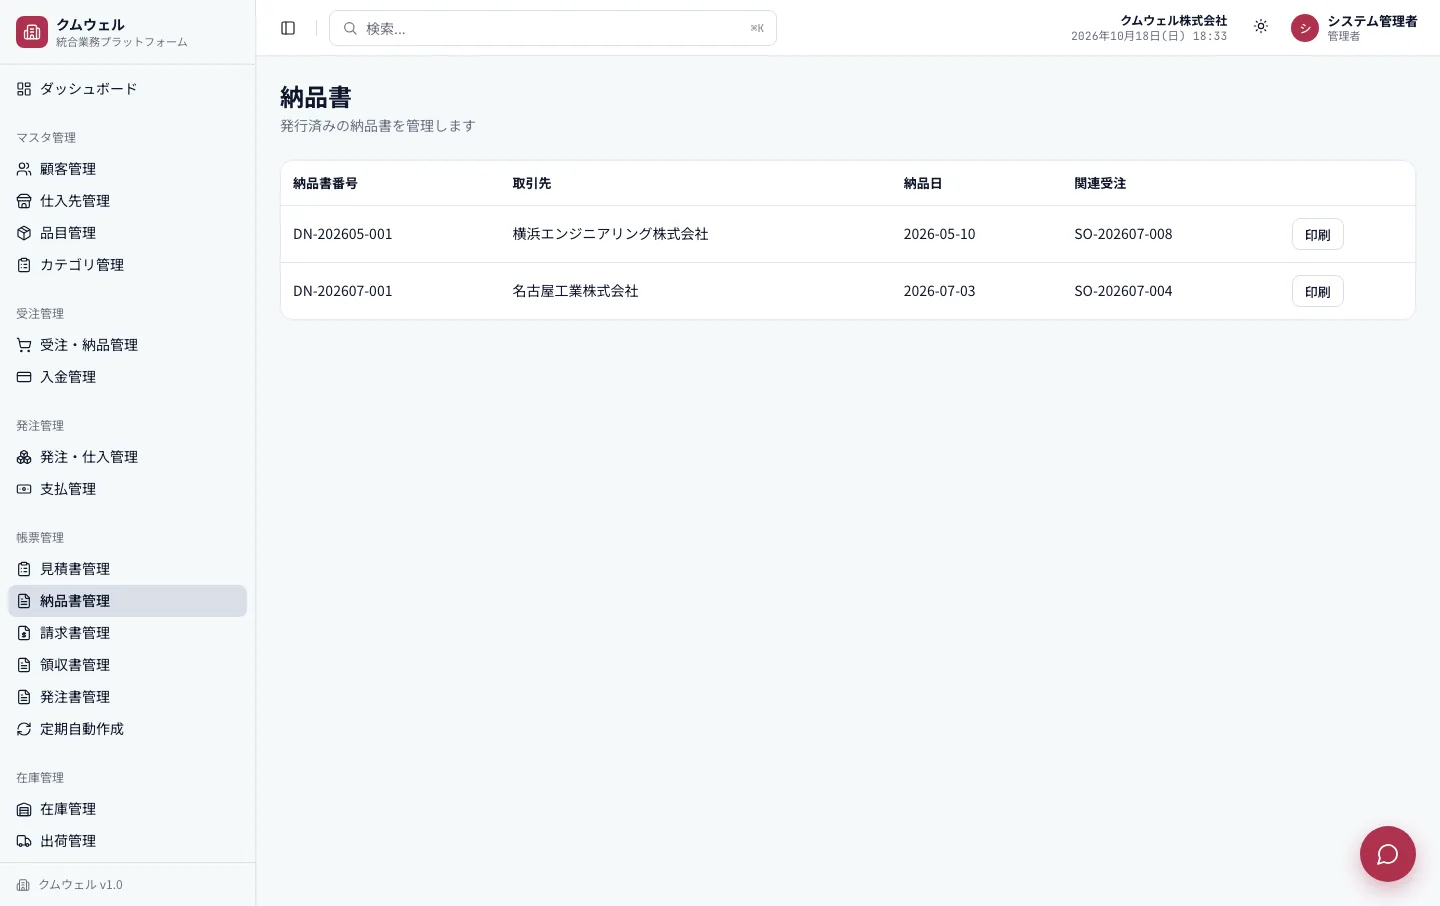Click the クムウェル v1.0 version label

point(80,885)
